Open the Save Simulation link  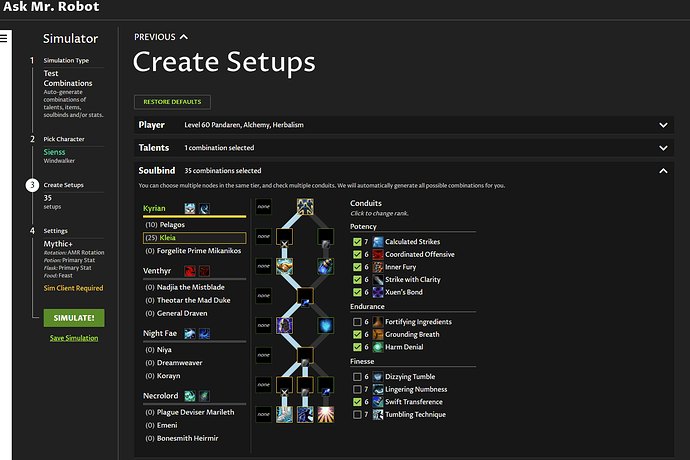coord(74,338)
